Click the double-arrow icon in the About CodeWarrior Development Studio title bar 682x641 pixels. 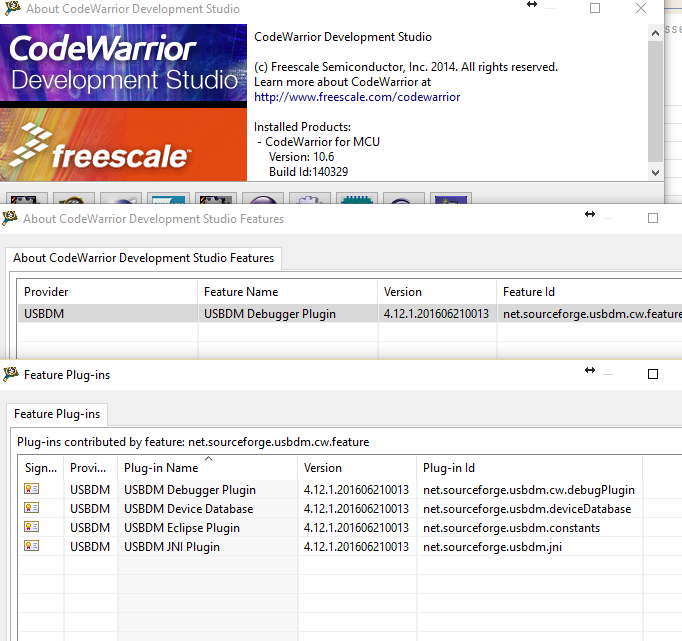click(x=532, y=4)
